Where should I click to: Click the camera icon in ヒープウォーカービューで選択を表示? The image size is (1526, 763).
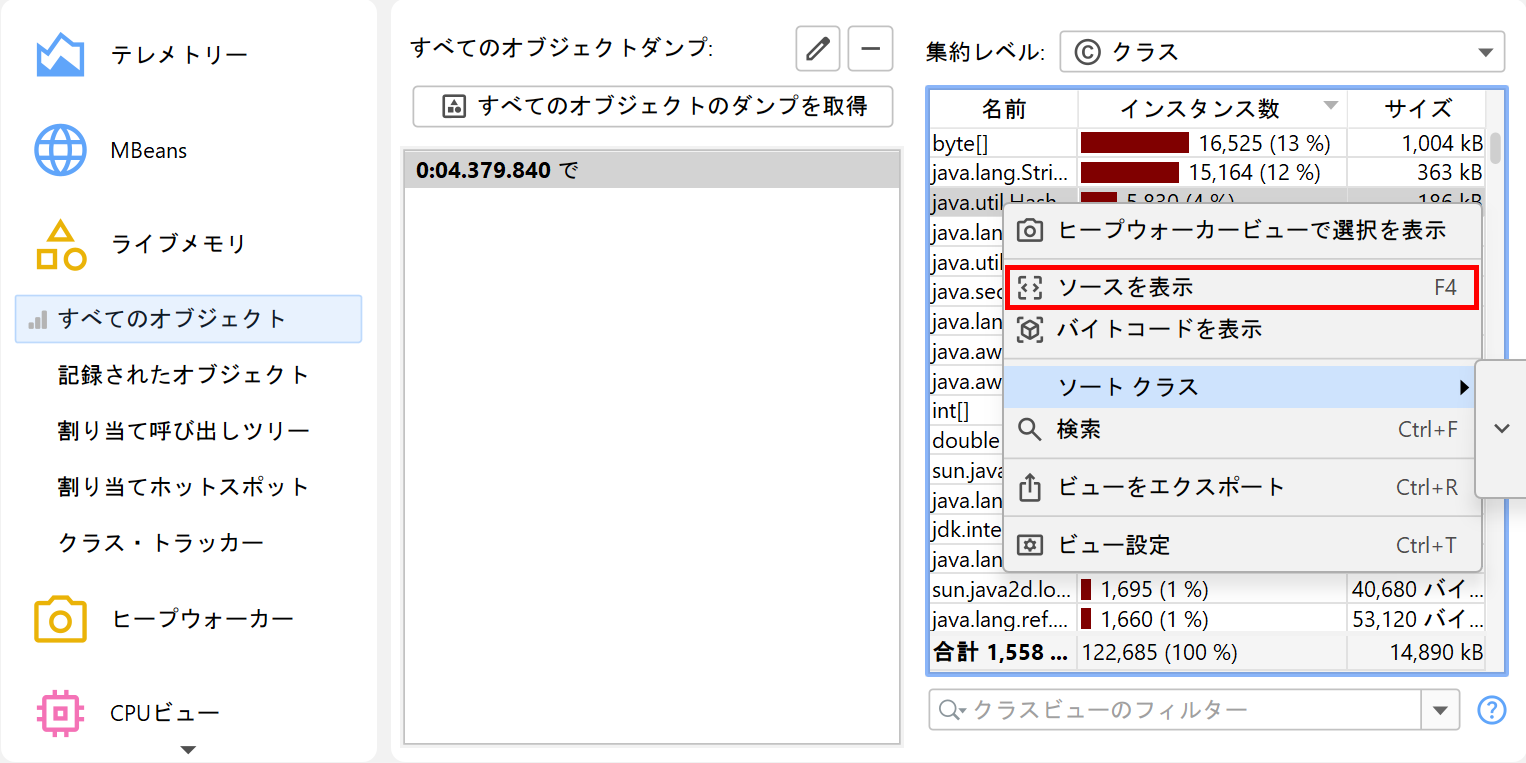coord(1030,231)
